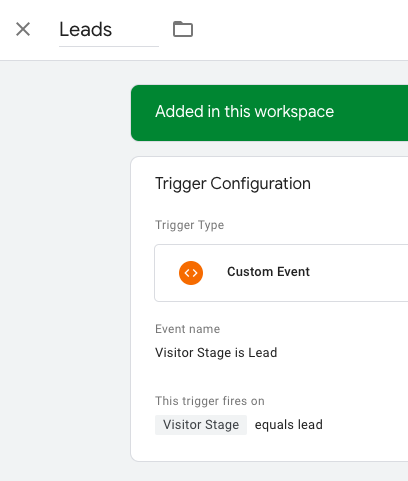Click the 'equals lead' condition text
This screenshot has height=481, width=408.
click(x=289, y=425)
